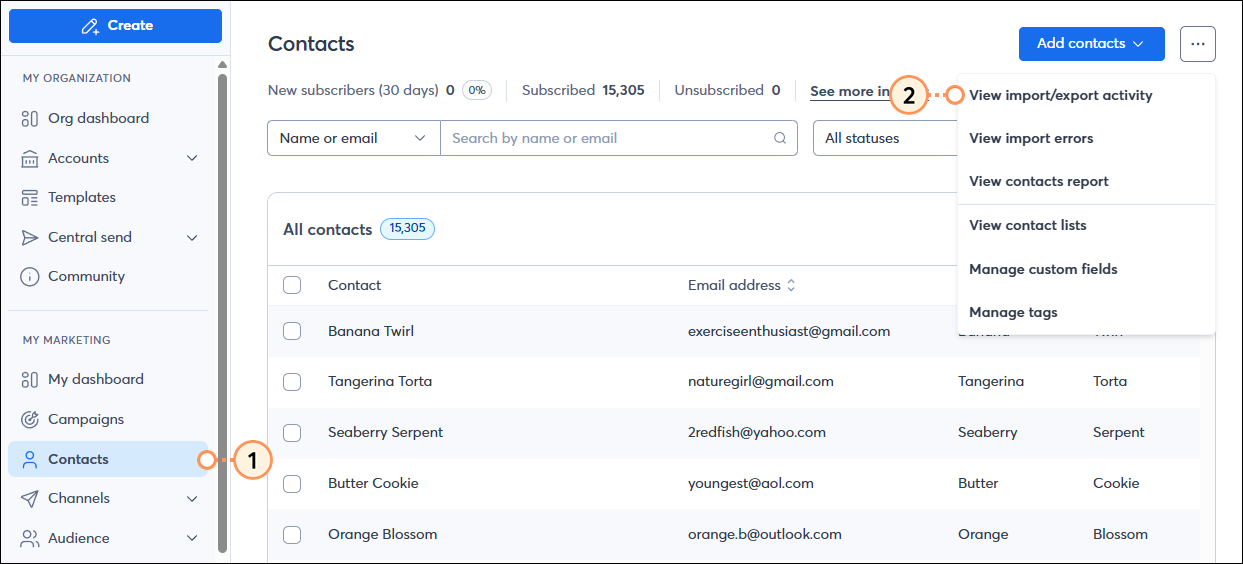Click the Accounts briefcase icon

pyautogui.click(x=30, y=158)
